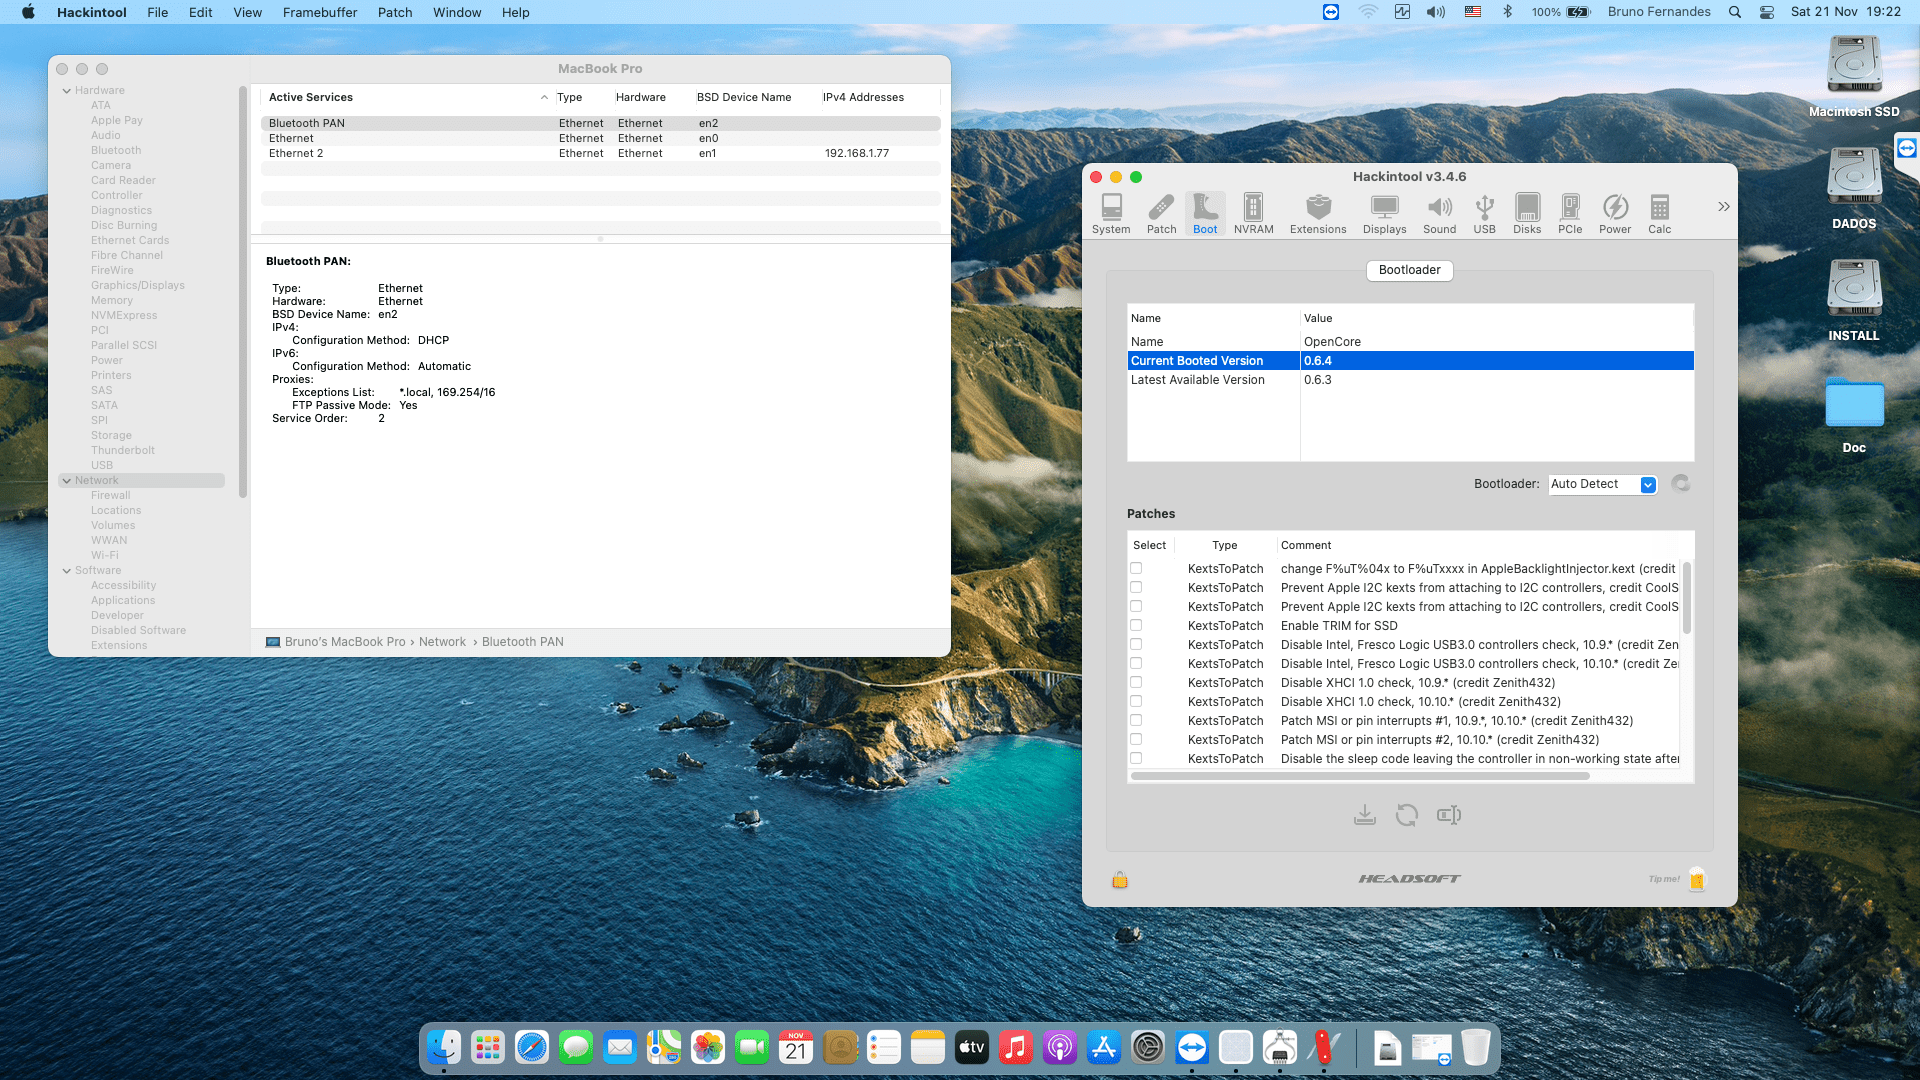Click the patches horizontal scrollbar
The height and width of the screenshot is (1080, 1920).
[x=1360, y=776]
